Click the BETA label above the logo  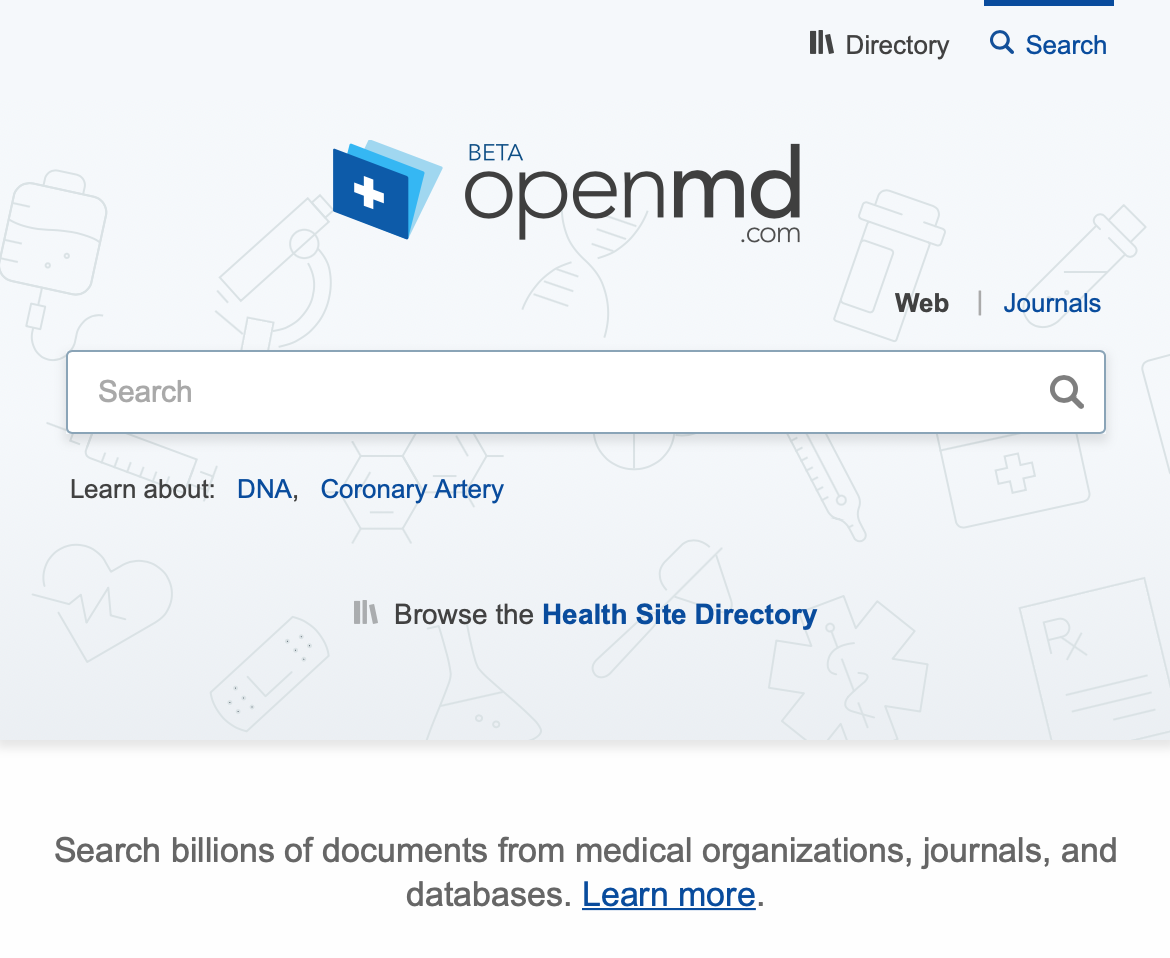click(495, 153)
